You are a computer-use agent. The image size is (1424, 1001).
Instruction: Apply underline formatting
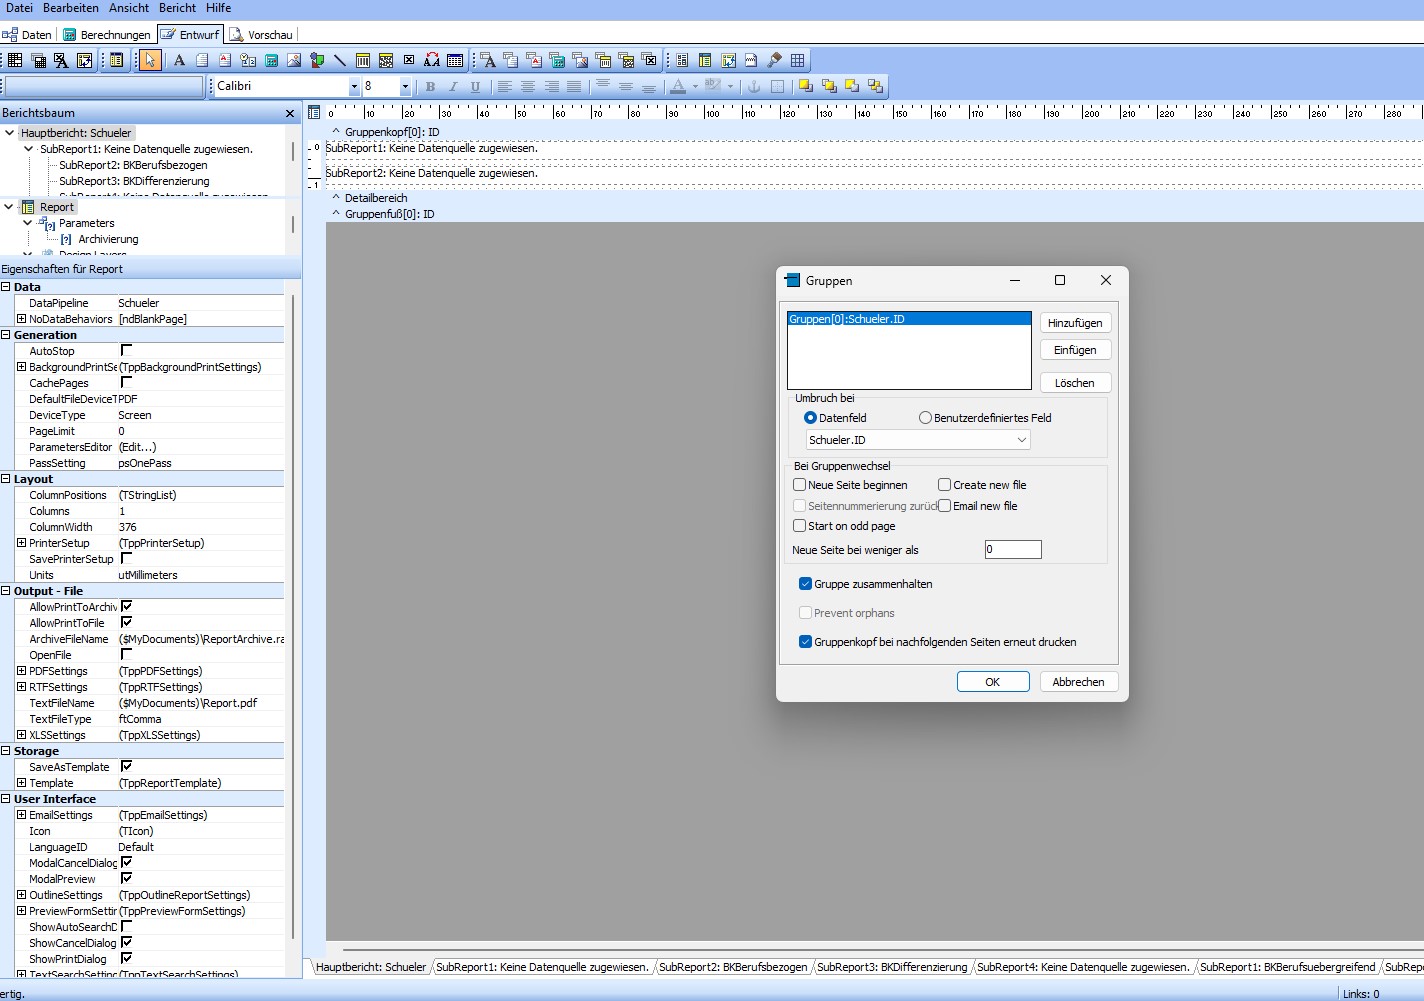click(476, 87)
